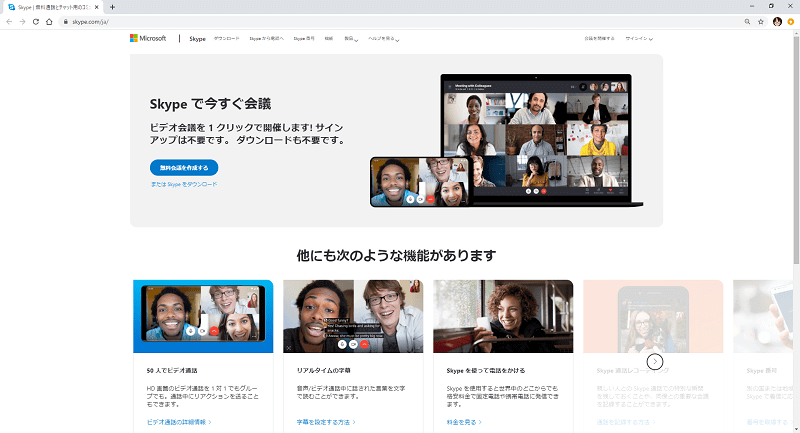
Task: Open the Skype から電話へ nav item
Action: [266, 39]
